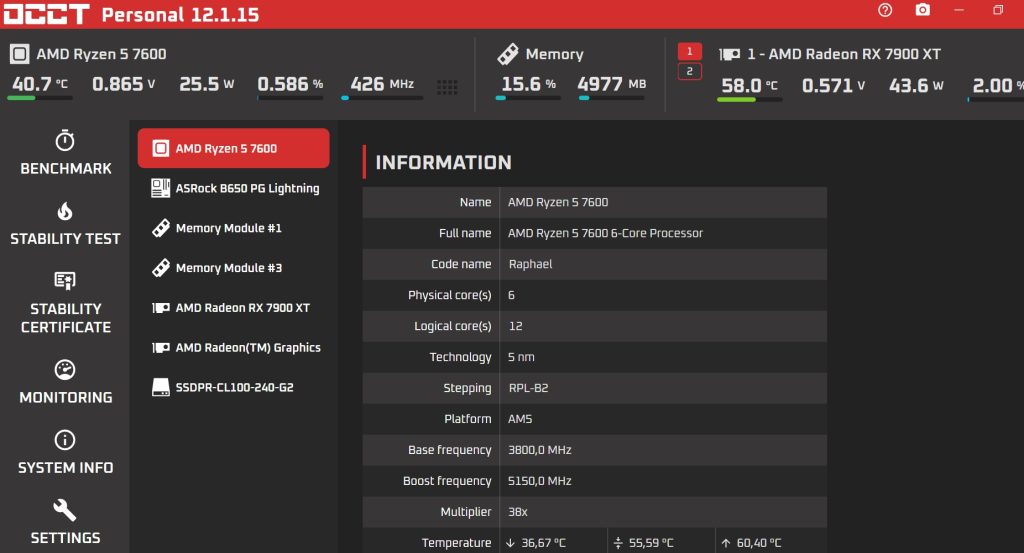This screenshot has width=1024, height=553.
Task: Click CPU usage 0.586 % reading
Action: click(x=290, y=84)
